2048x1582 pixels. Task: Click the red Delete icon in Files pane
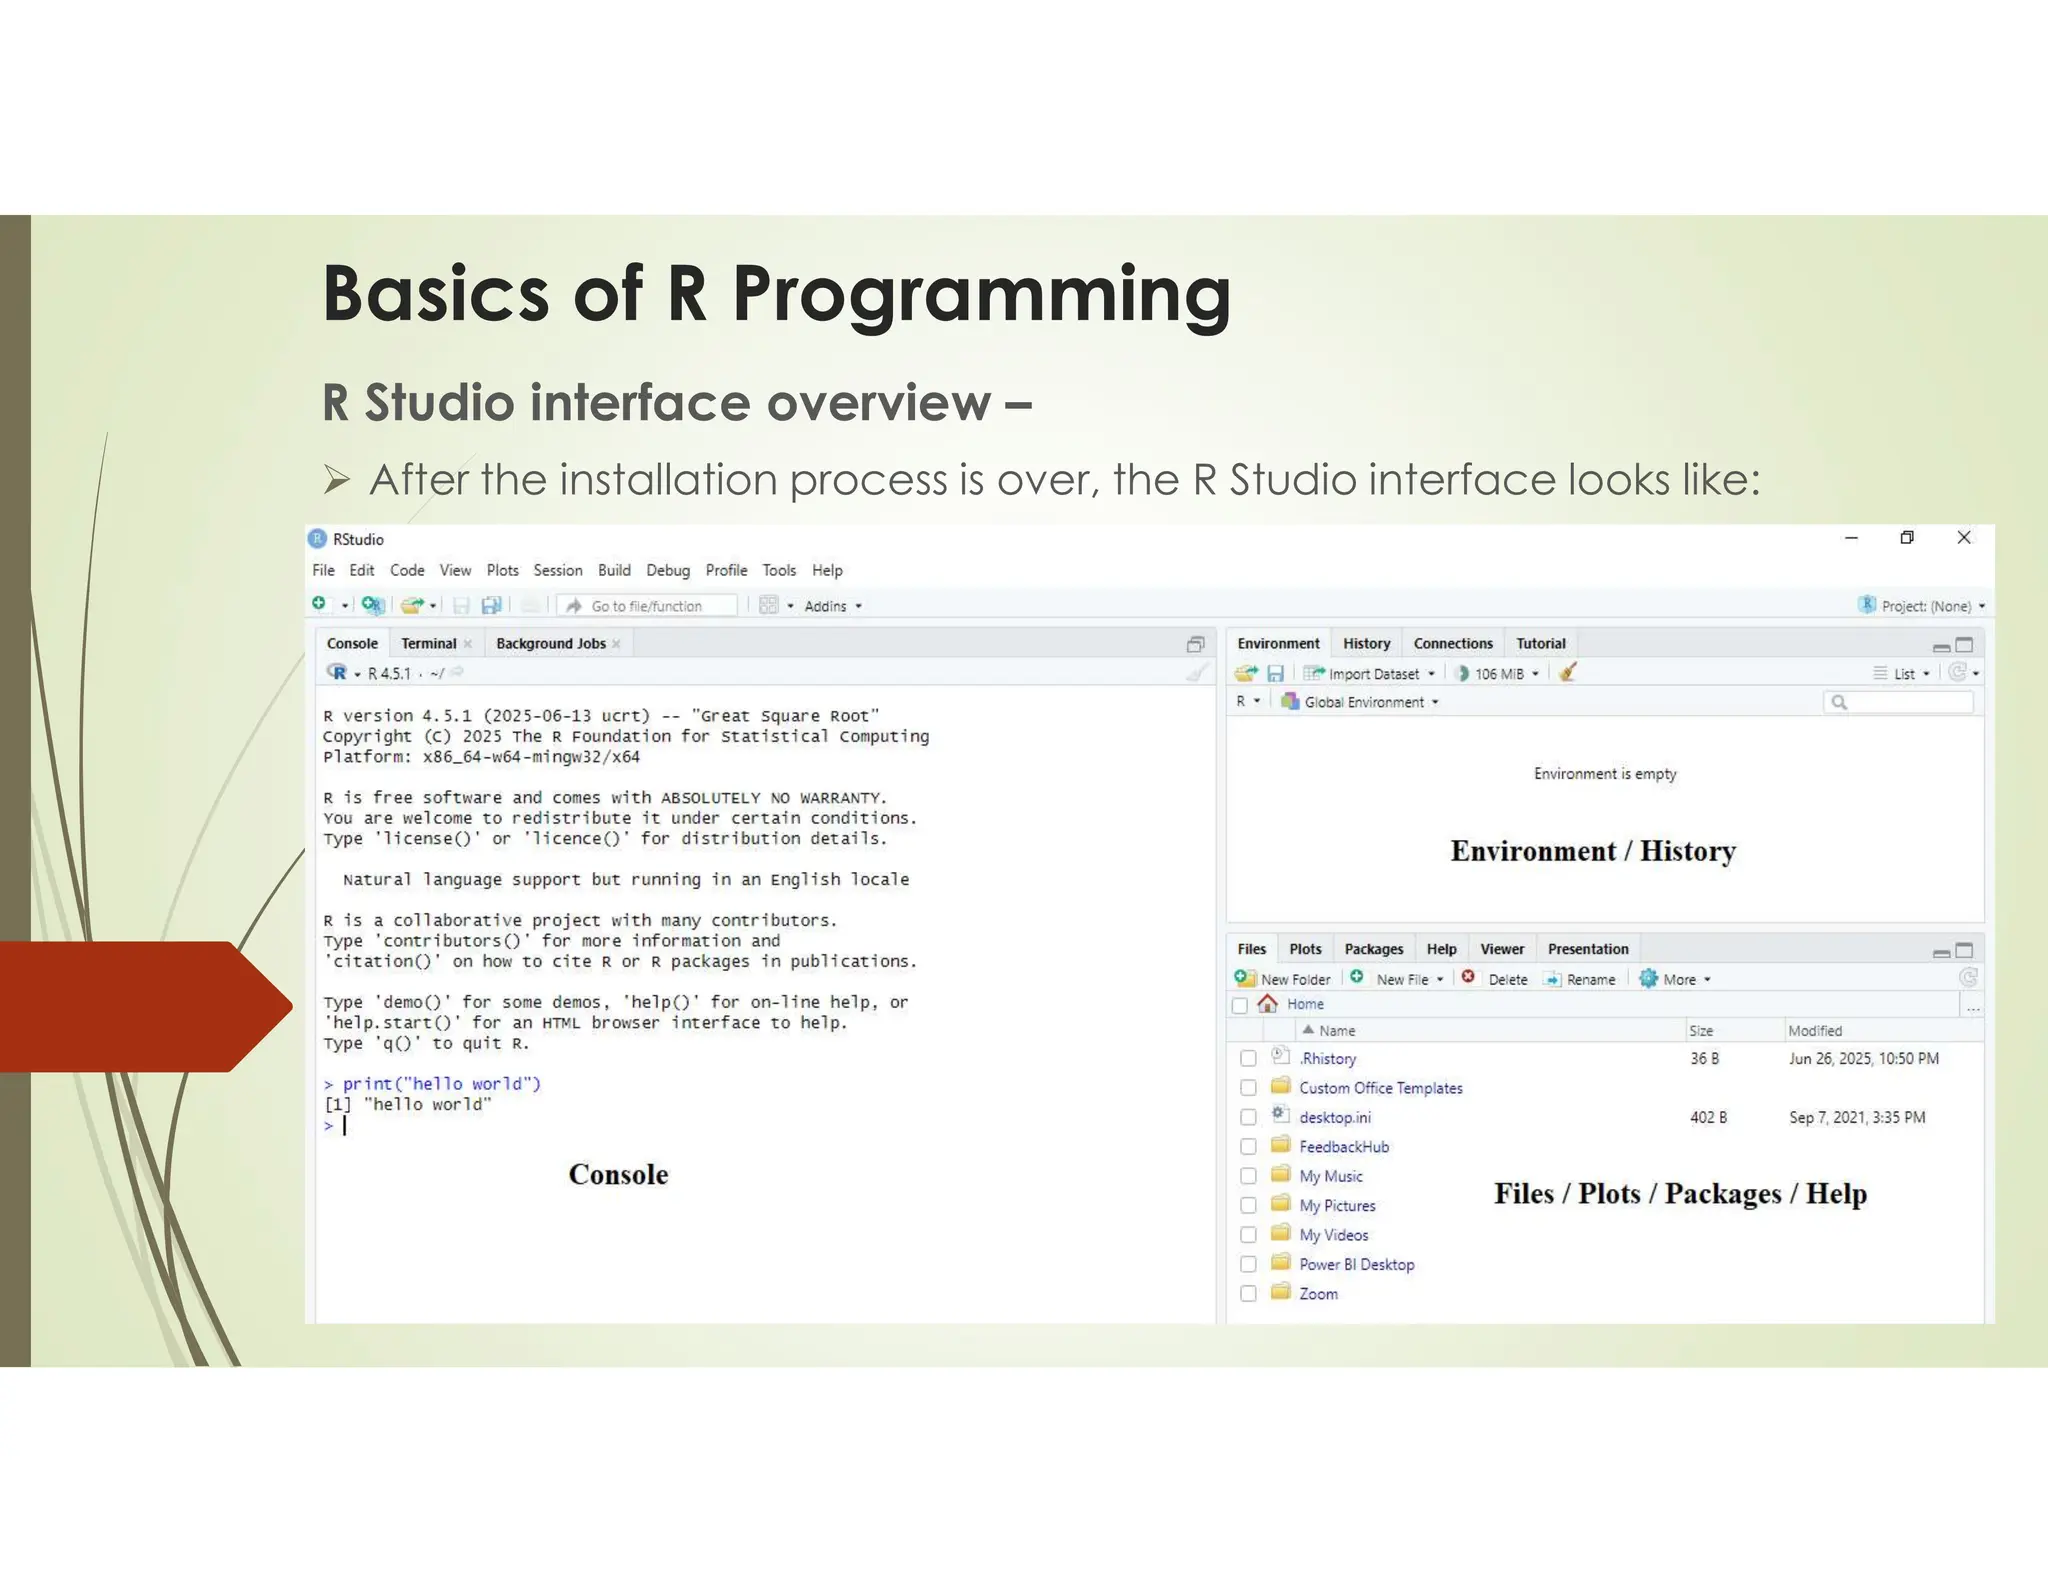[x=1468, y=977]
